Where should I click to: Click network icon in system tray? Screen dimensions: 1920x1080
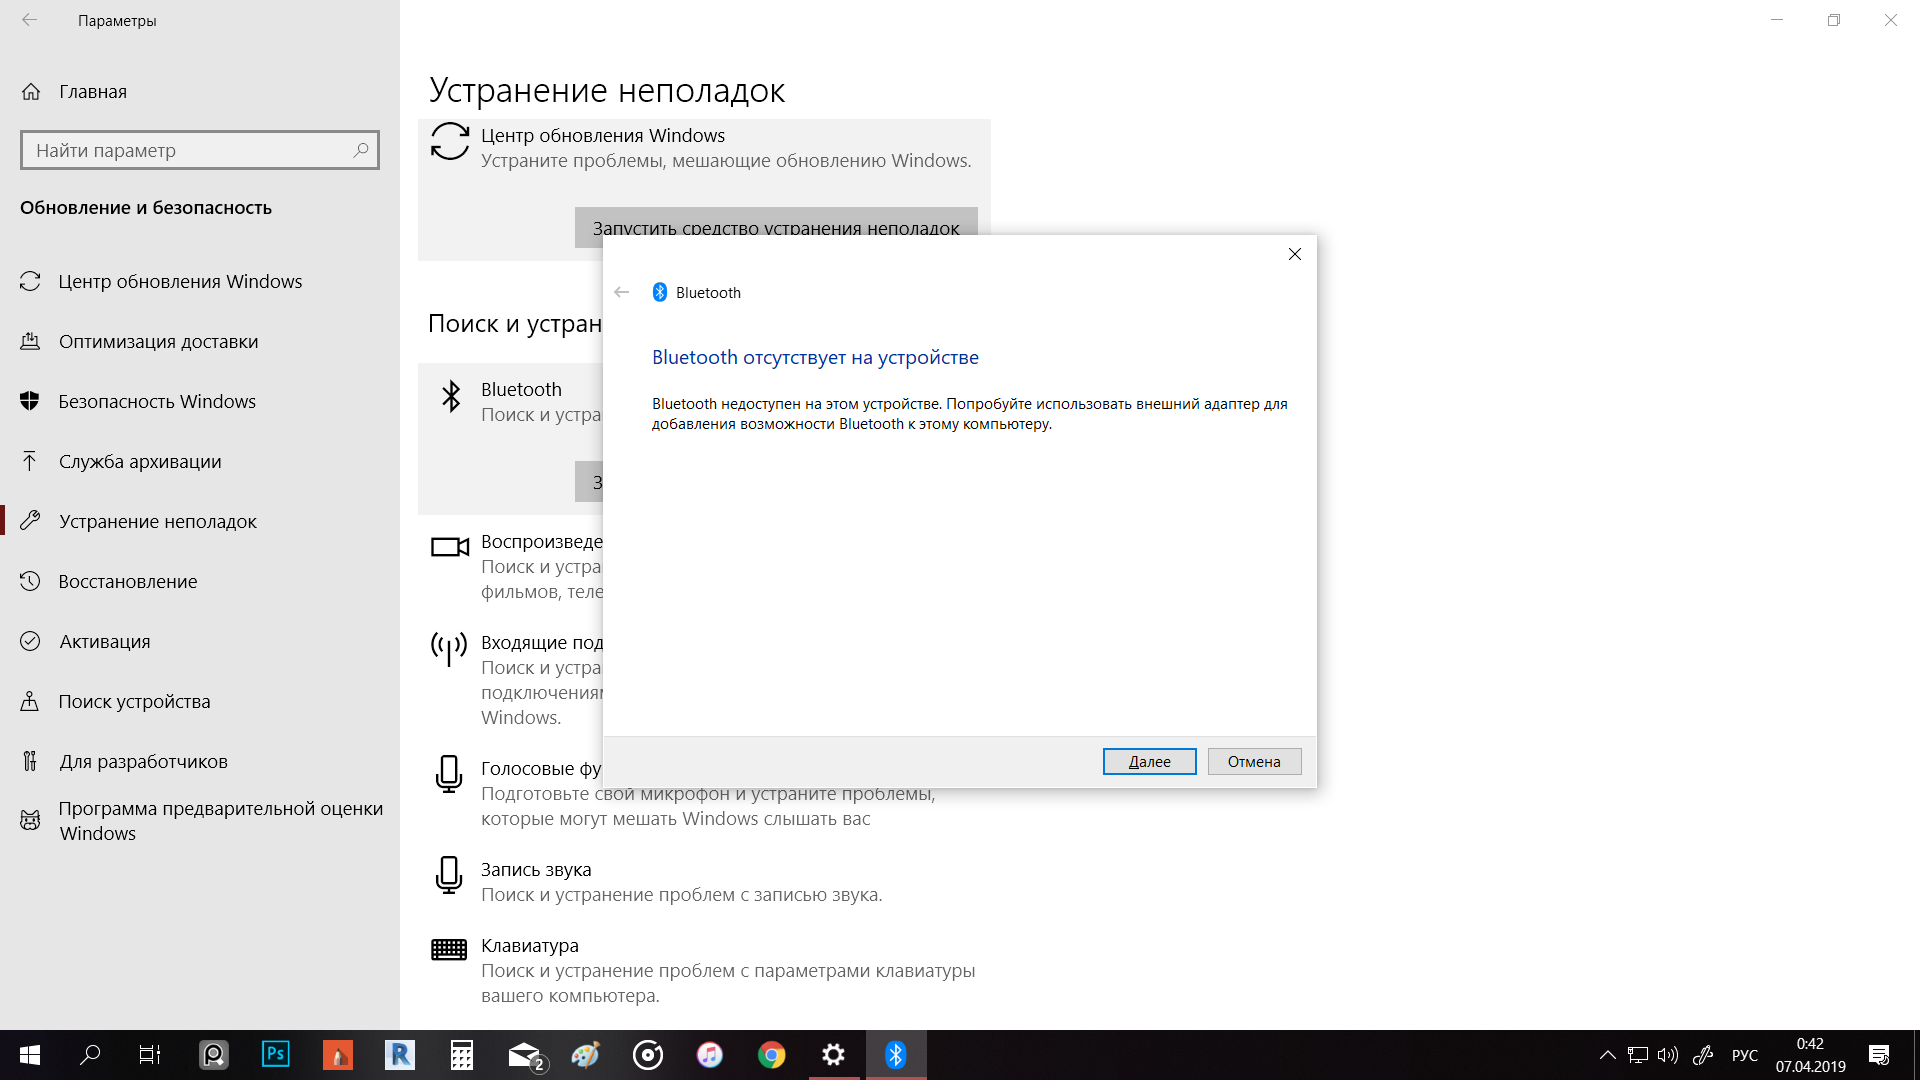coord(1637,1055)
